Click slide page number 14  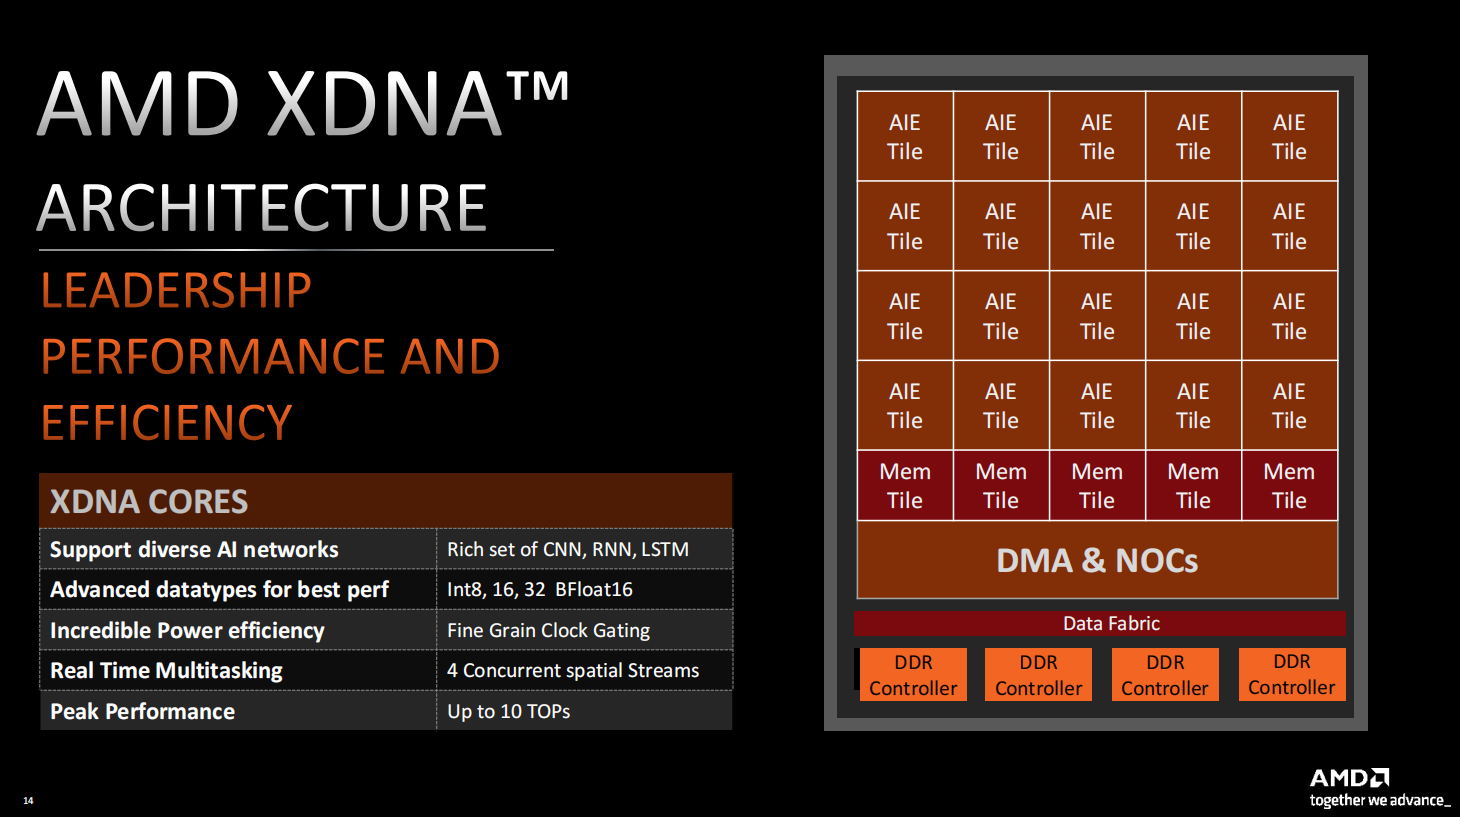(28, 800)
